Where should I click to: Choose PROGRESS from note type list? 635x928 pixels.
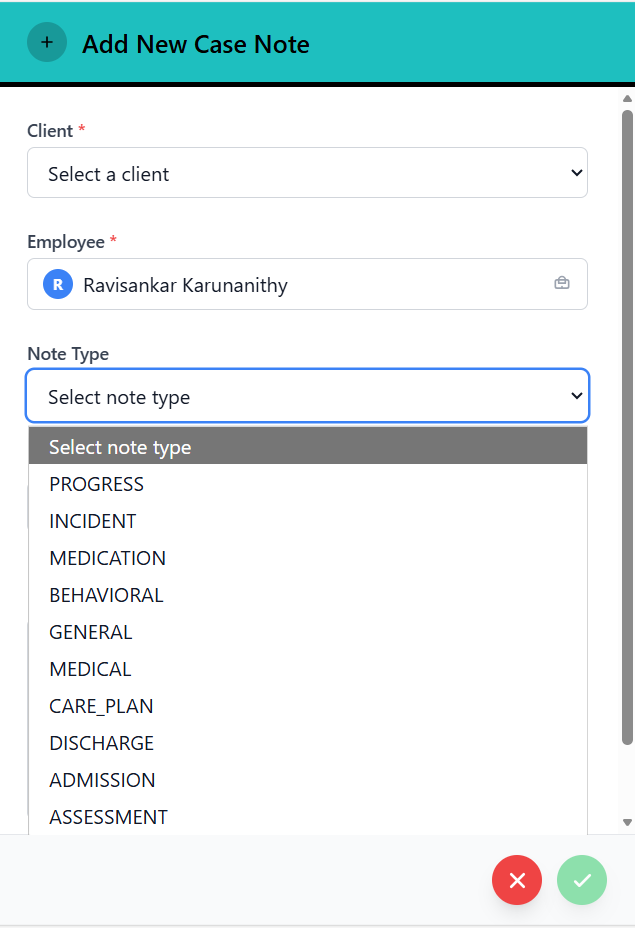97,484
